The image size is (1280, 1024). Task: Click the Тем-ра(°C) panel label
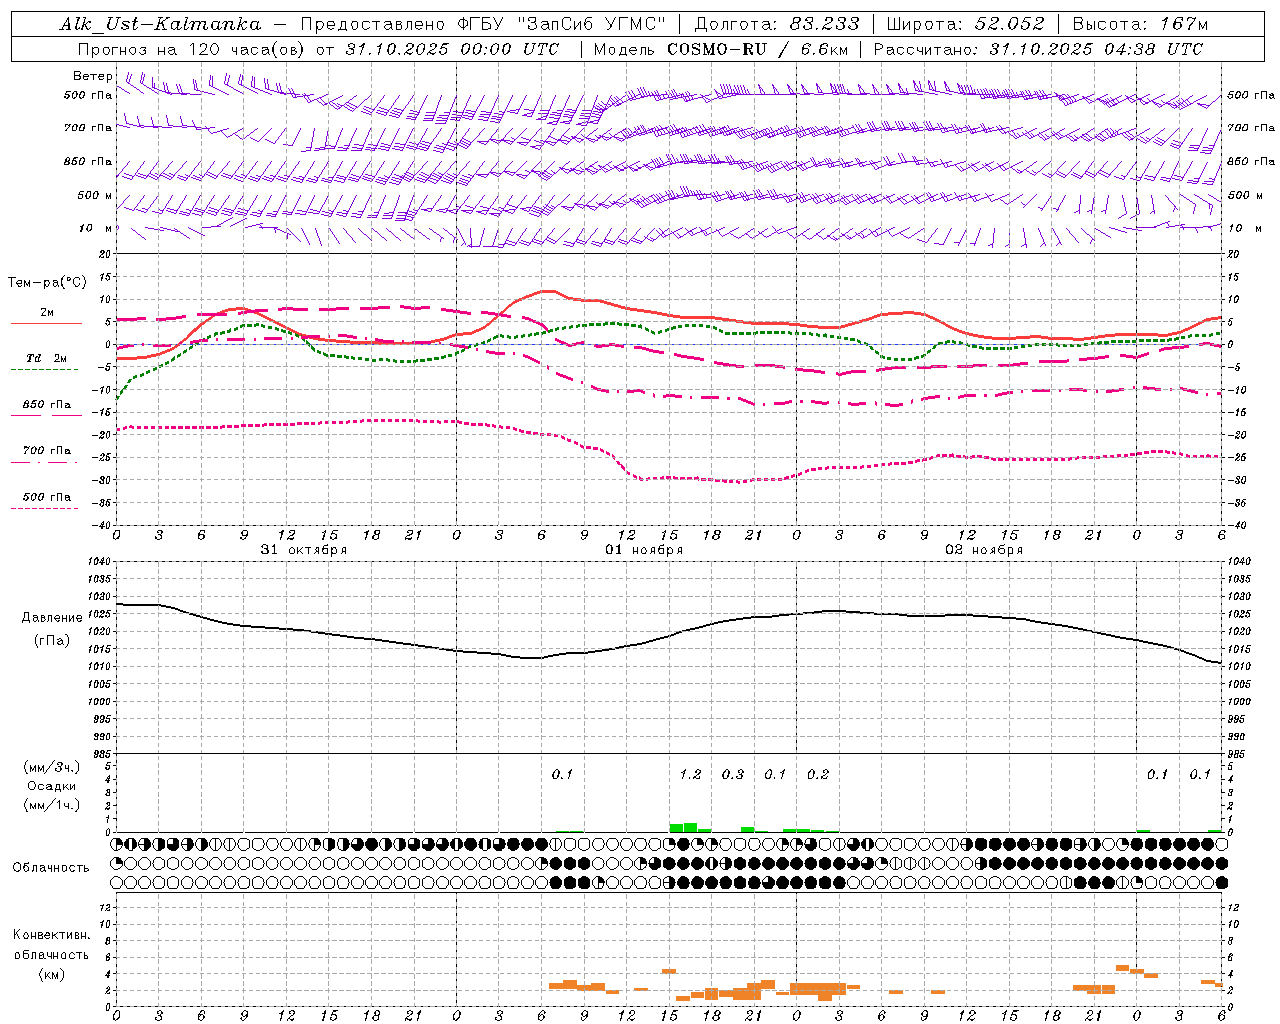[x=47, y=283]
